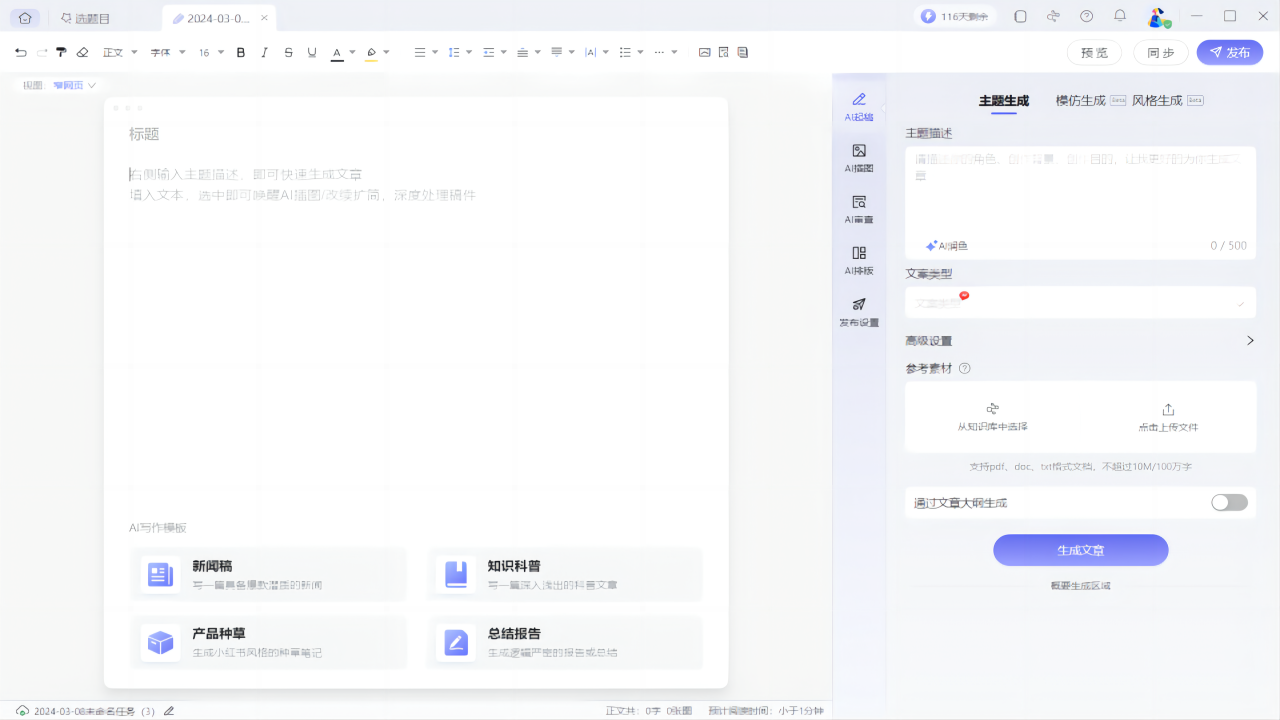Open the AI排版 layout panel
Viewport: 1280px width, 720px height.
click(858, 259)
